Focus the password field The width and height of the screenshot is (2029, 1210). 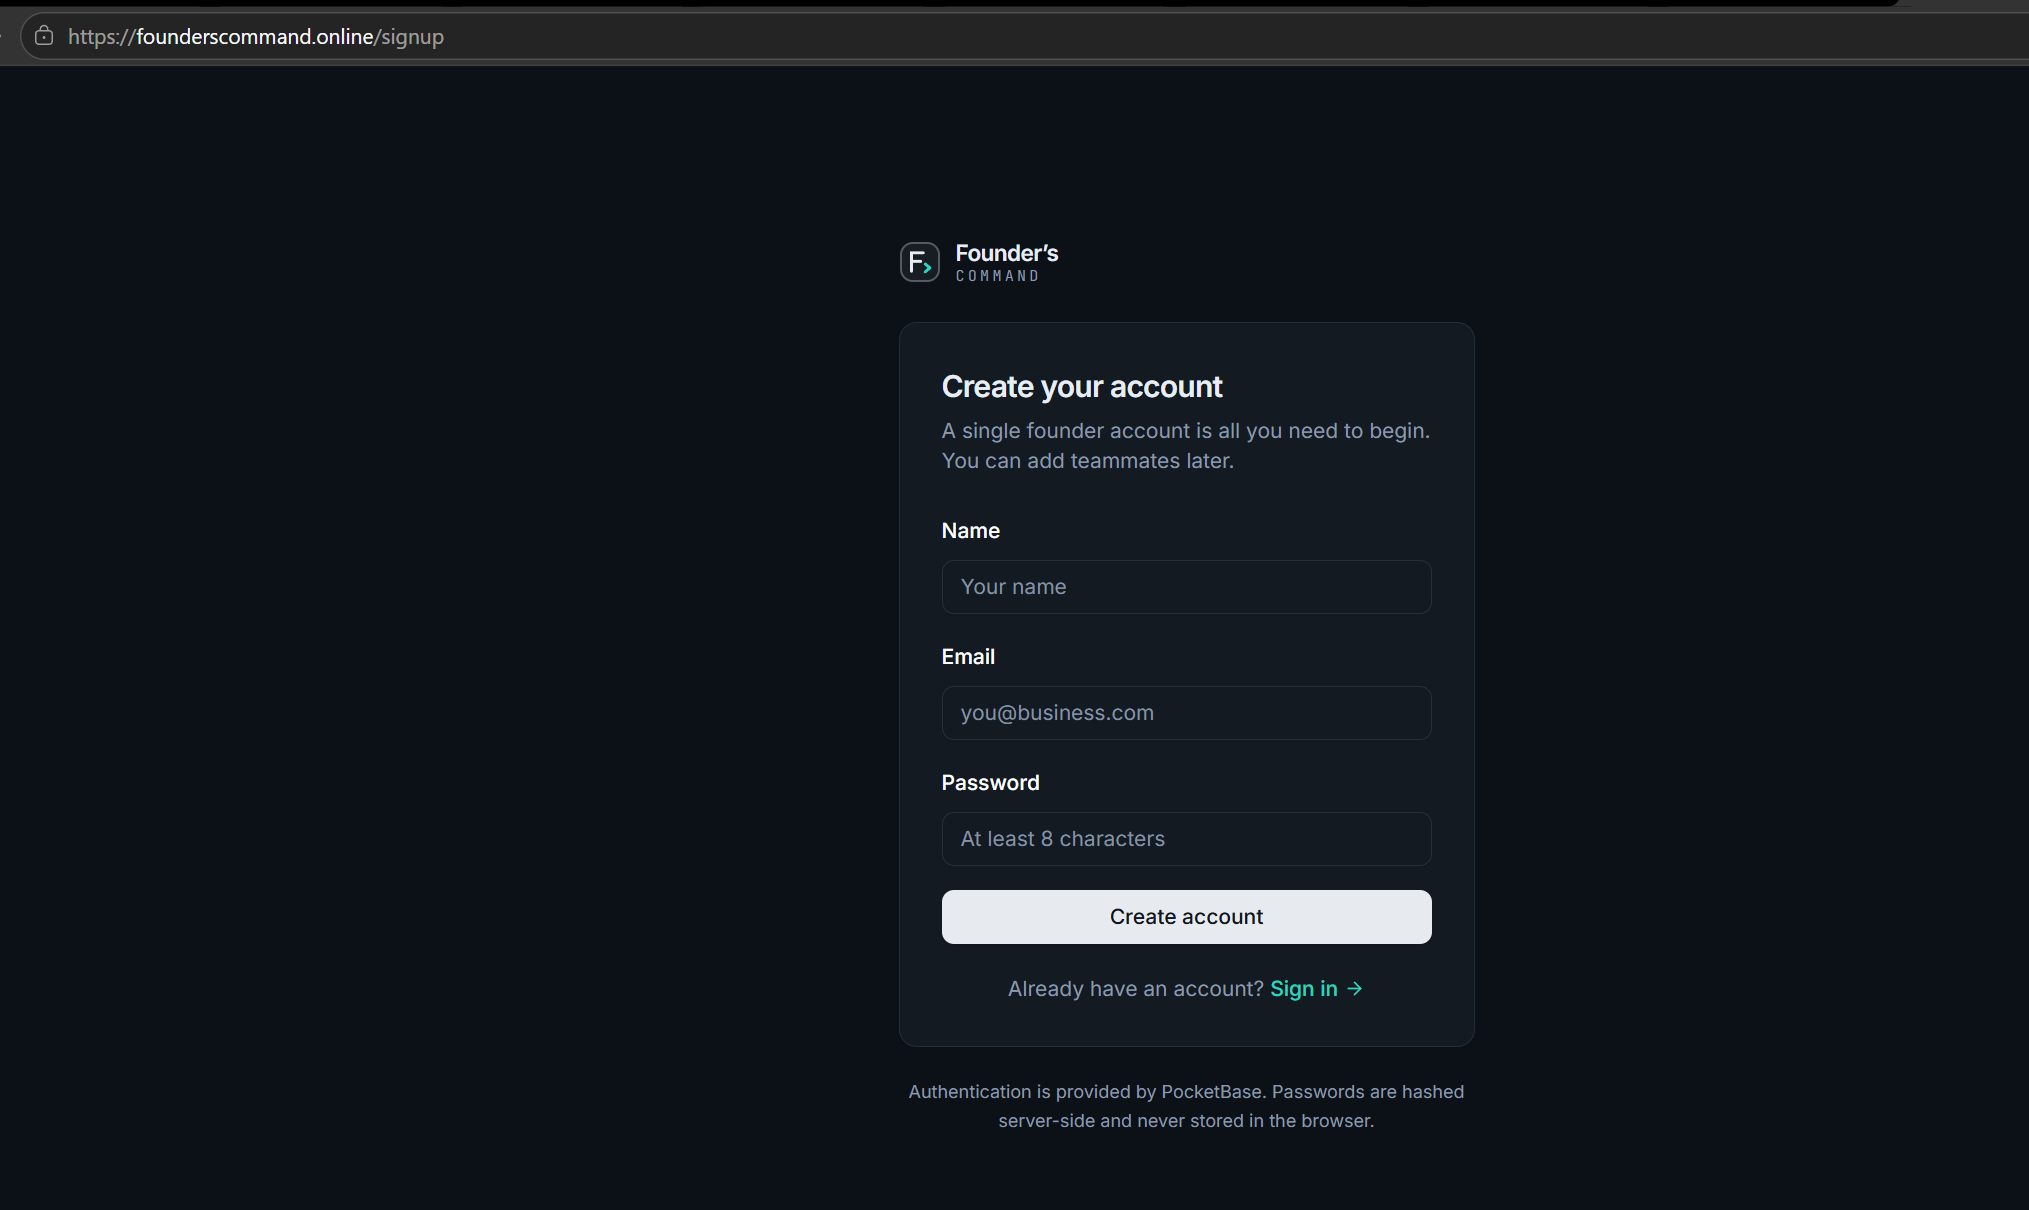pos(1186,839)
